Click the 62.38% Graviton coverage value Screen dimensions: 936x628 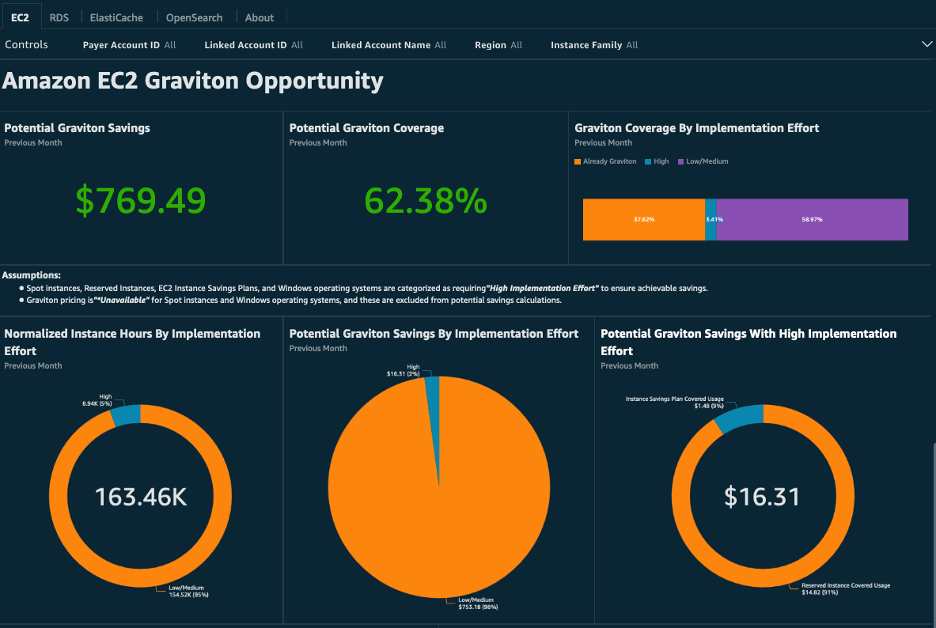click(425, 201)
